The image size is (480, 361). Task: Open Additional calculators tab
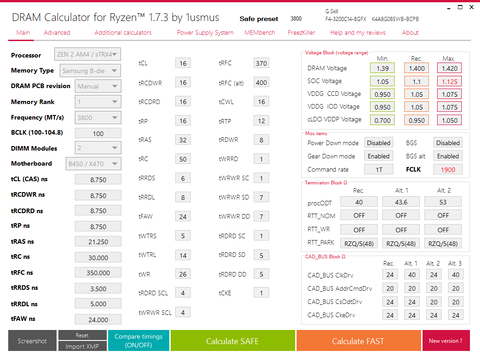tap(123, 33)
